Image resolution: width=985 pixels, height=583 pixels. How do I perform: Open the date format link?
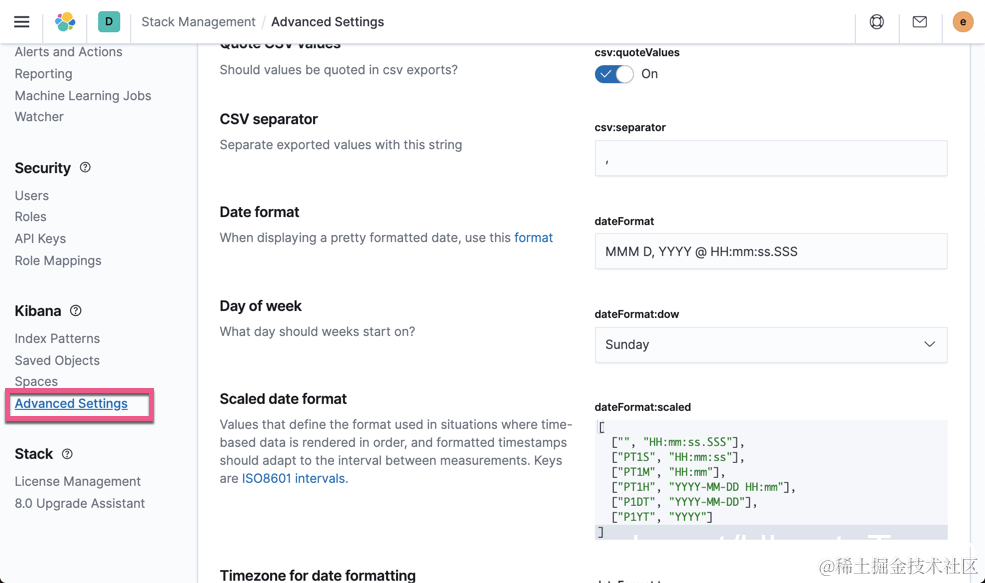(533, 238)
